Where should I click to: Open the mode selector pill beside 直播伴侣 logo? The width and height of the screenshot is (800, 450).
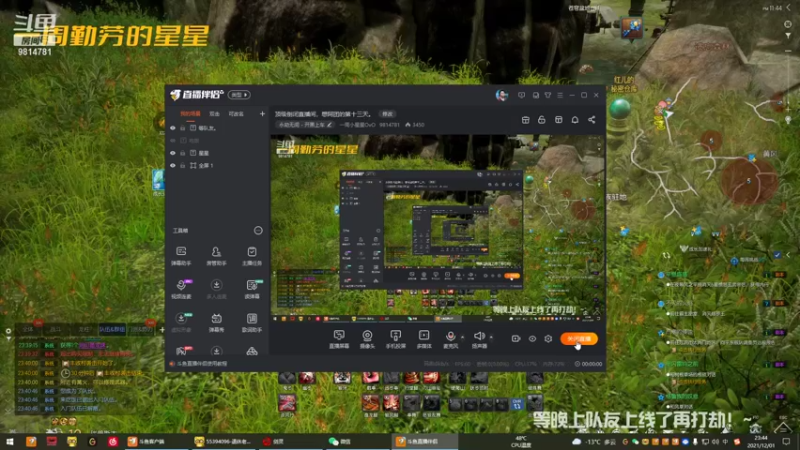[239, 95]
